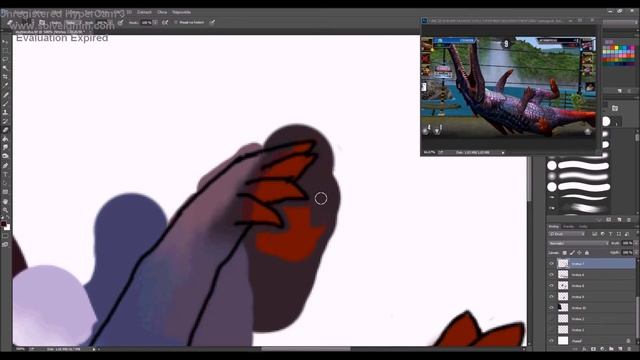640x360 pixels.
Task: Swap foreground and background colors
Action: 8,218
